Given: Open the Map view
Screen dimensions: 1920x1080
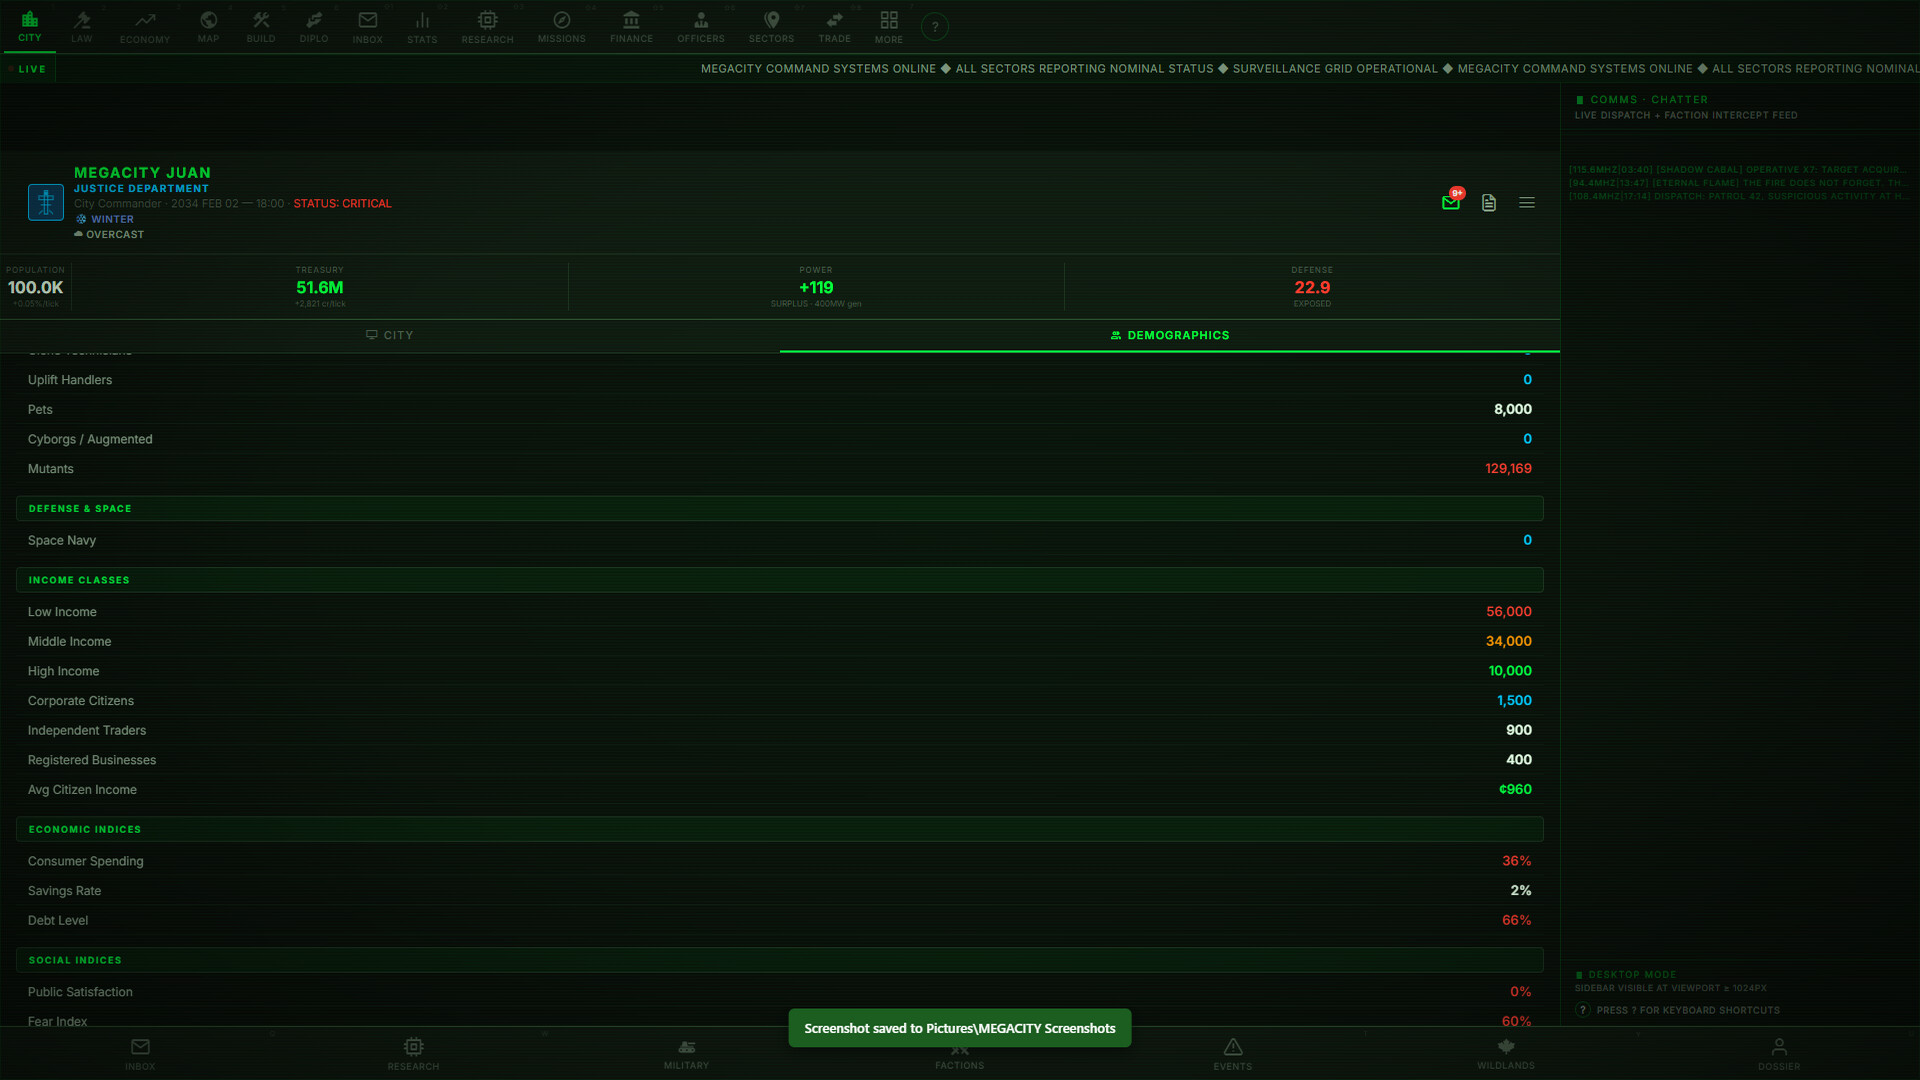Looking at the screenshot, I should click(x=208, y=26).
